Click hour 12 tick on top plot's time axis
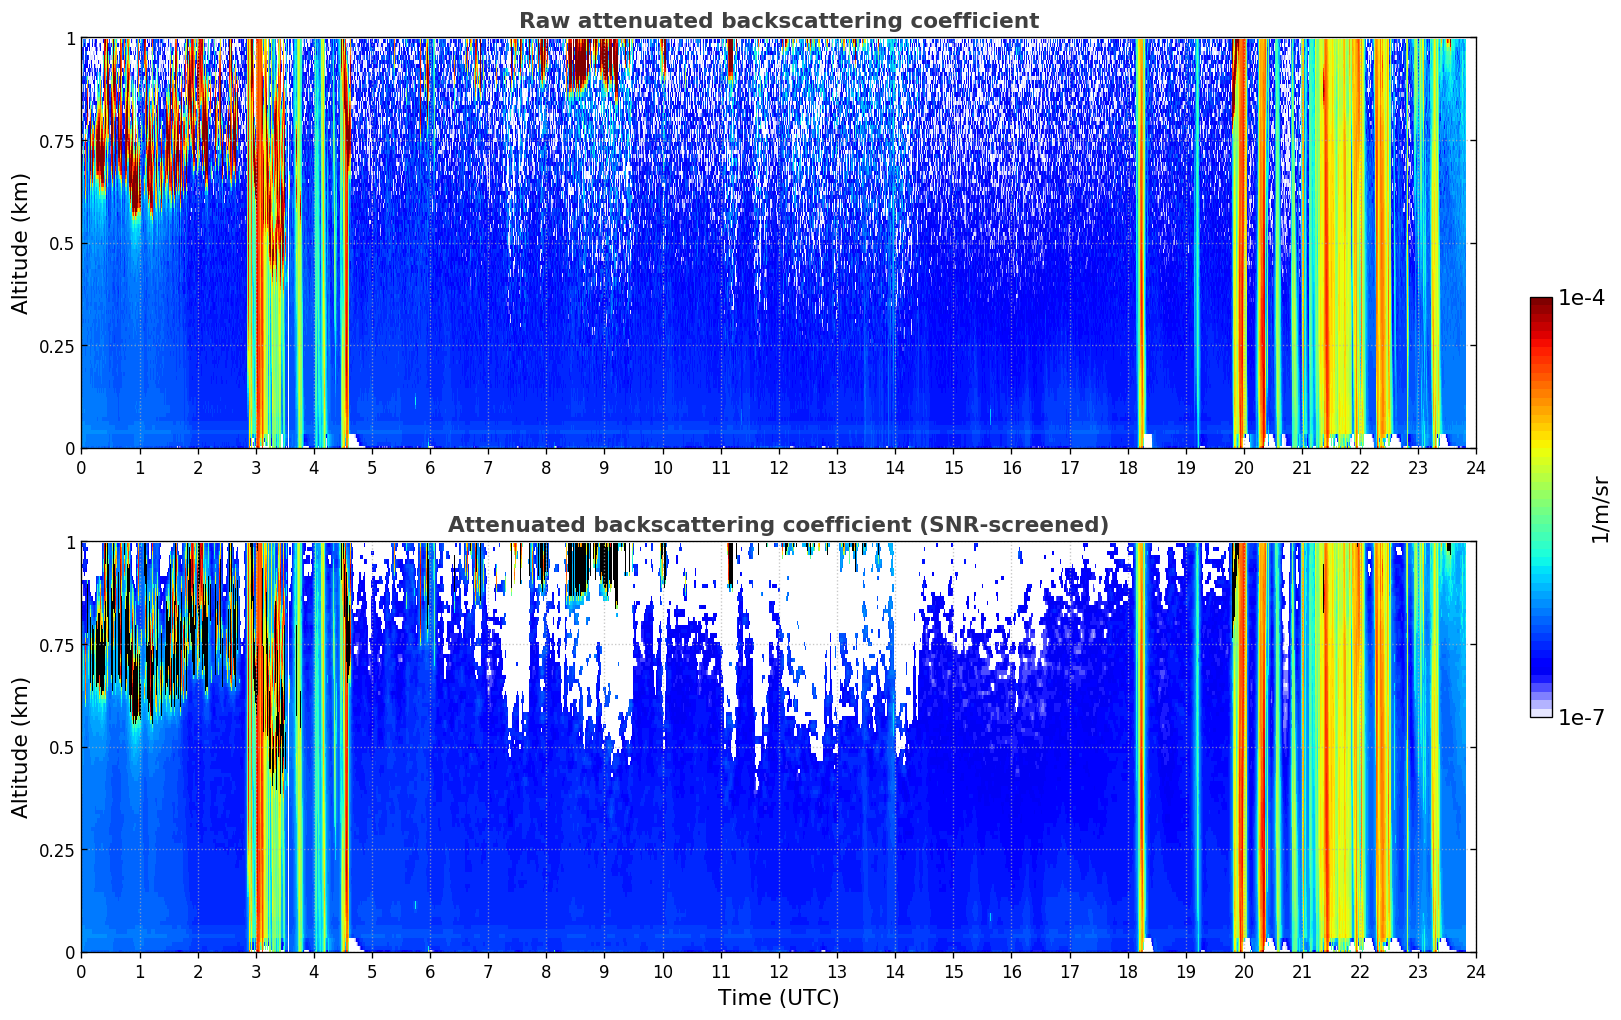 click(779, 467)
